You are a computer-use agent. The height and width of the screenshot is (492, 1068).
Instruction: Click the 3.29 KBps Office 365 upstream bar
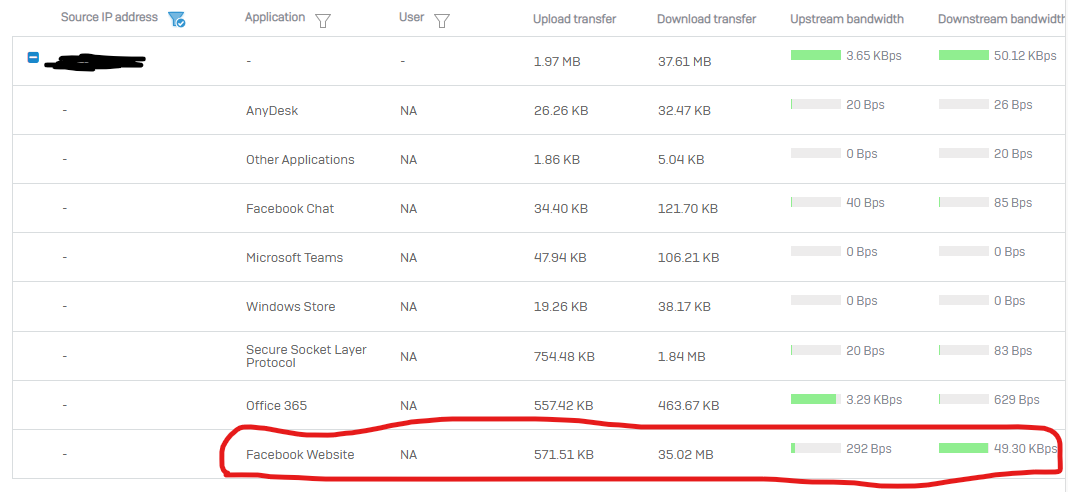click(815, 399)
